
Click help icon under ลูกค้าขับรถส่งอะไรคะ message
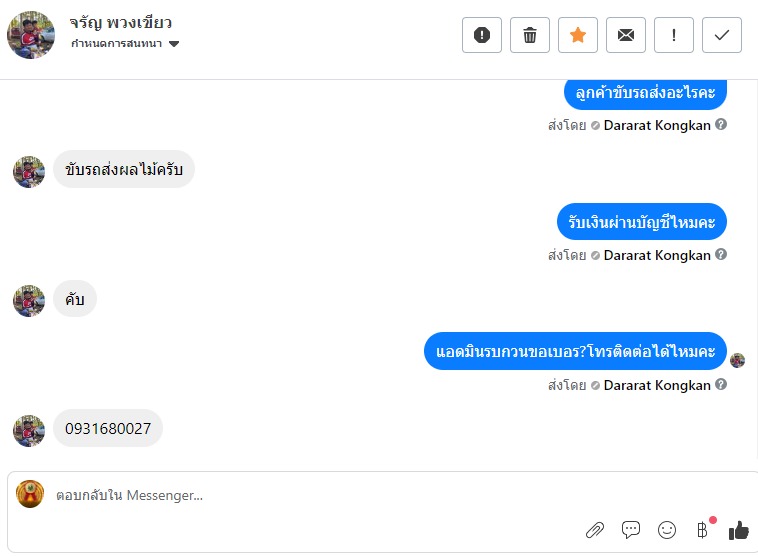[721, 124]
